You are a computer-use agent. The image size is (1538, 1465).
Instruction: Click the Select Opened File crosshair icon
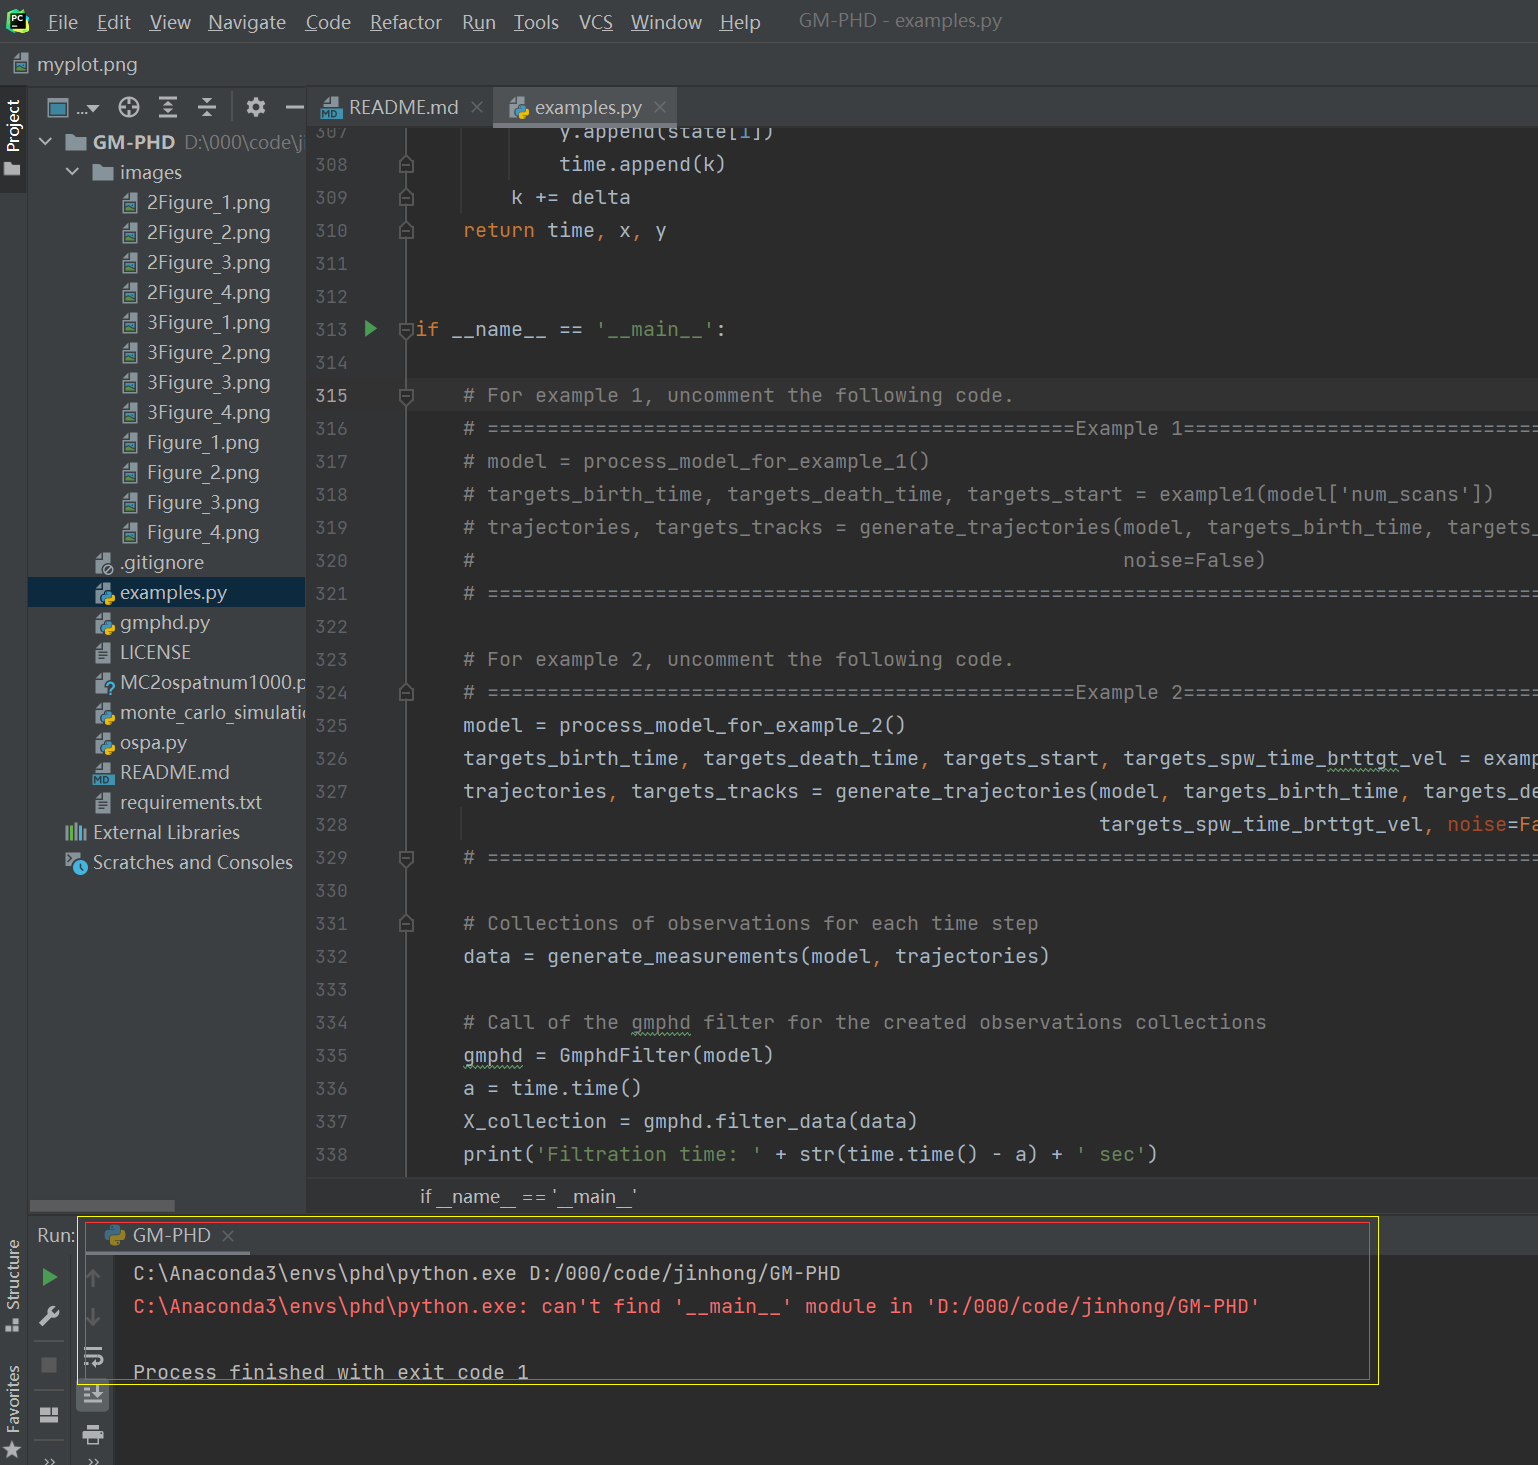point(129,108)
